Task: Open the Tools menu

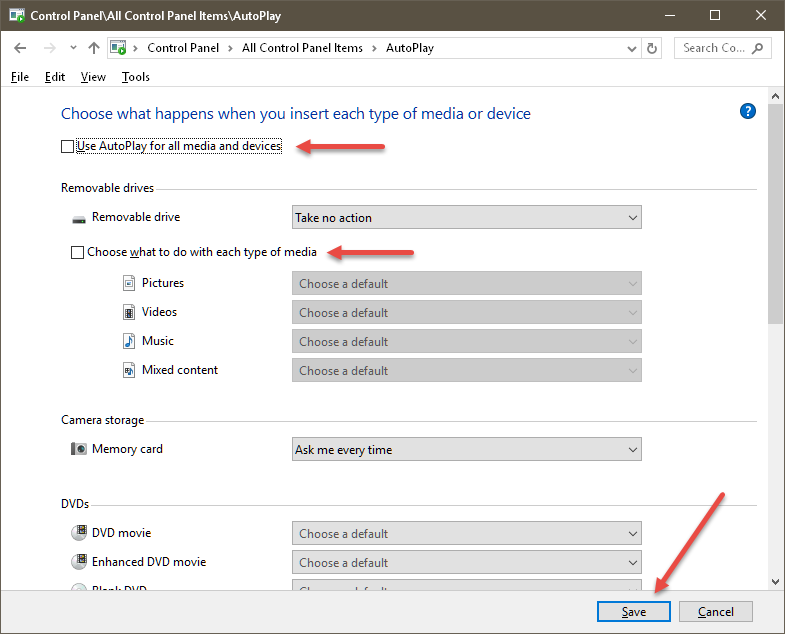Action: click(136, 77)
